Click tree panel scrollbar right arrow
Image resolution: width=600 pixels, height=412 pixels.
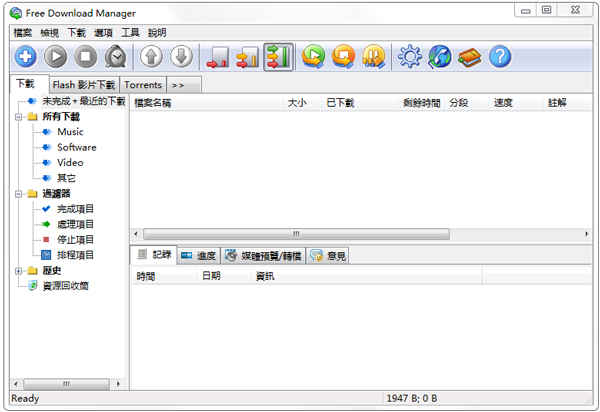coord(118,384)
